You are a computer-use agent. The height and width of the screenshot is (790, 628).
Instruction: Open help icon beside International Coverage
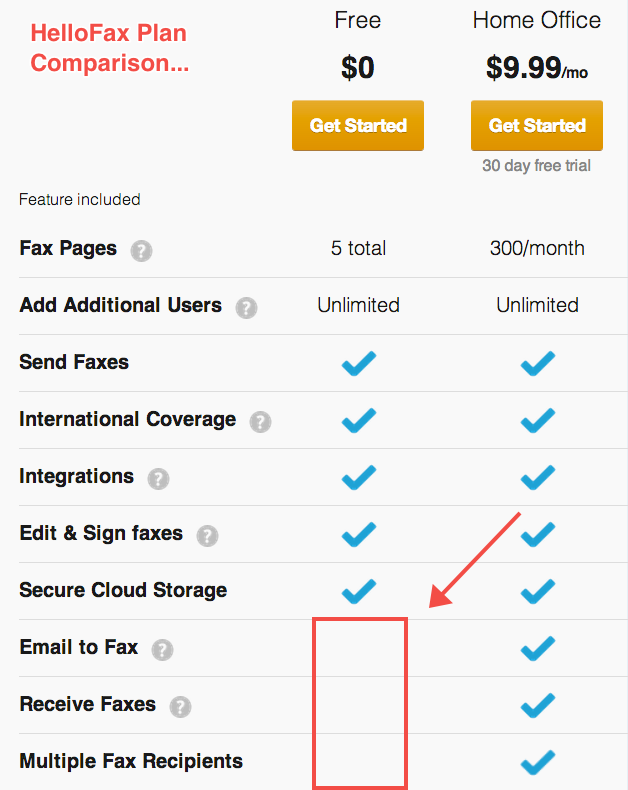(x=260, y=421)
